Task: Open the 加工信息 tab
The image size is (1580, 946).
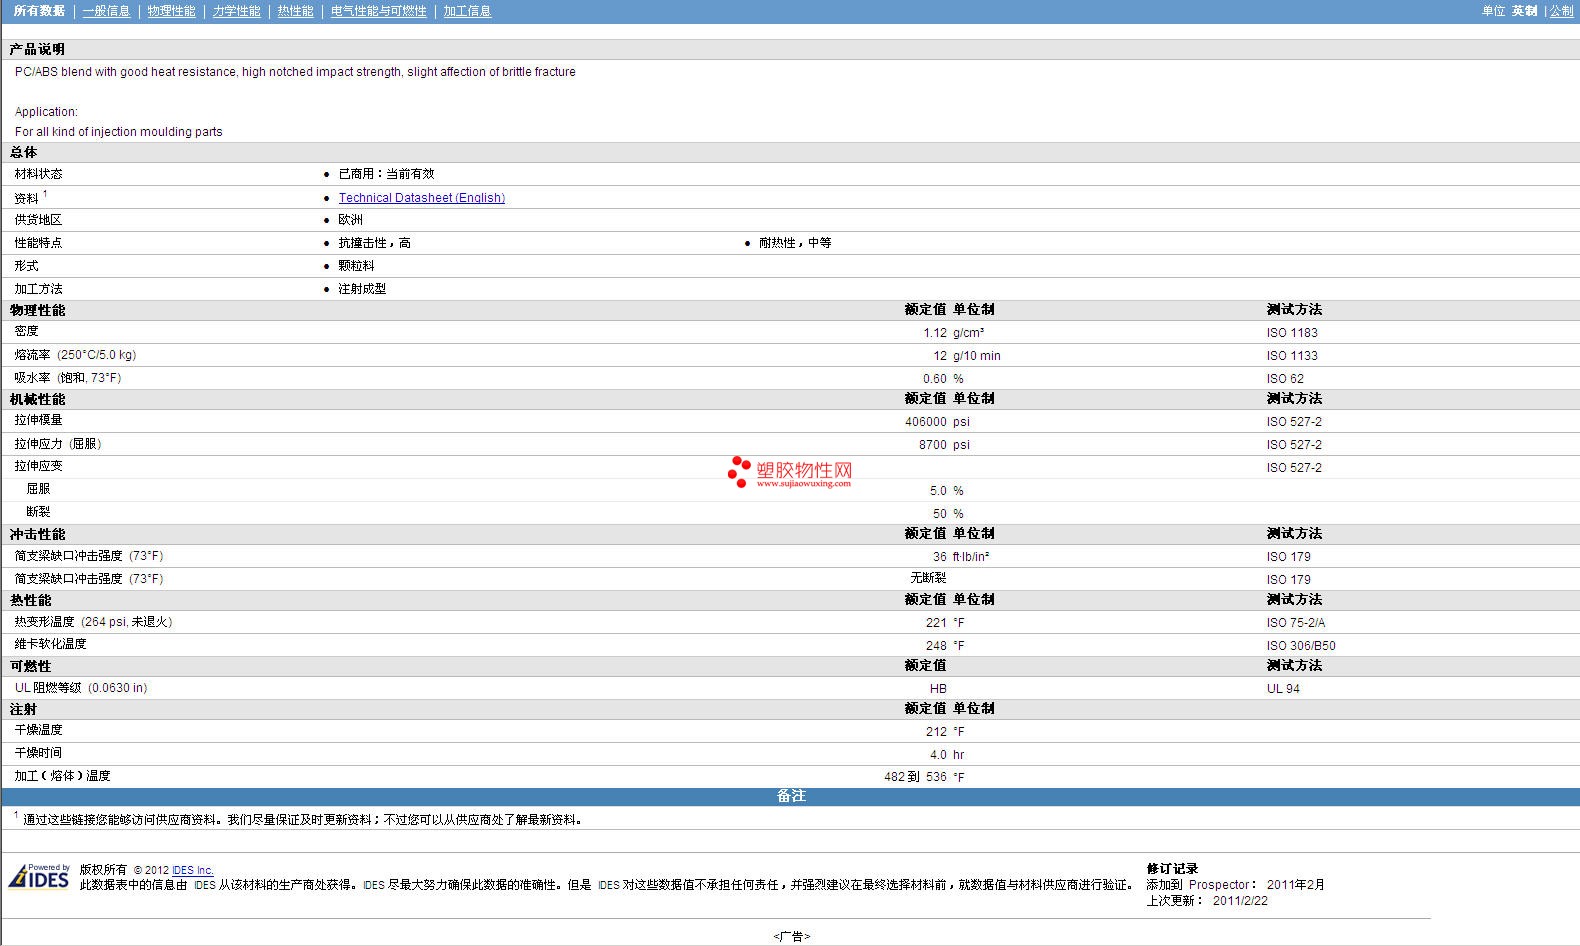Action: [x=467, y=11]
